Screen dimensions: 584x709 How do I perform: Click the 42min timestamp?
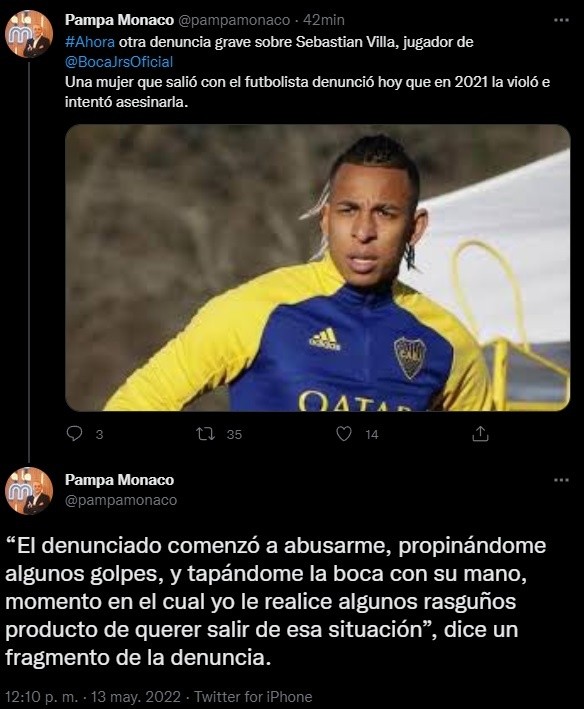click(324, 20)
